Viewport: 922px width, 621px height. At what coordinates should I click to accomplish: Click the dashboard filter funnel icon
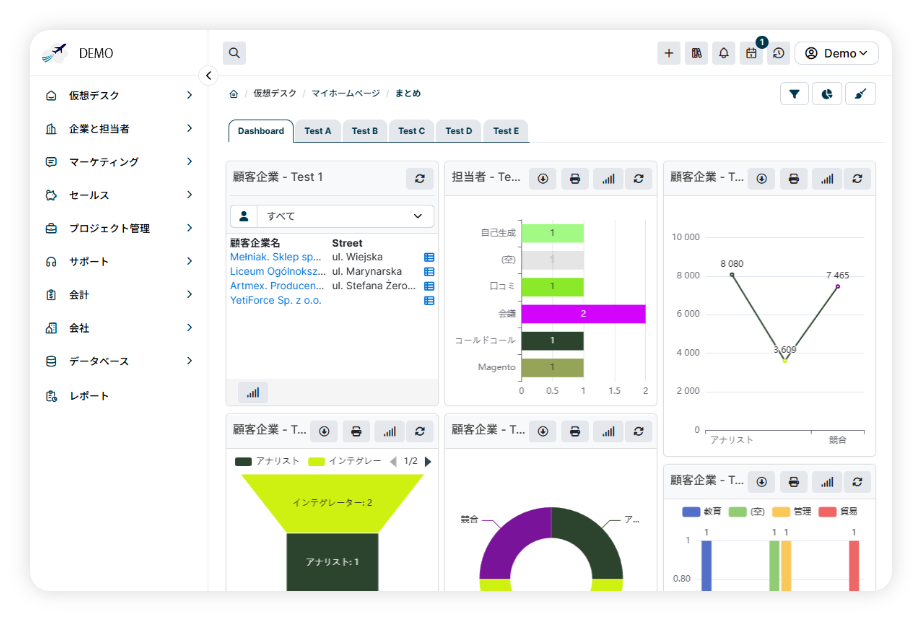794,93
